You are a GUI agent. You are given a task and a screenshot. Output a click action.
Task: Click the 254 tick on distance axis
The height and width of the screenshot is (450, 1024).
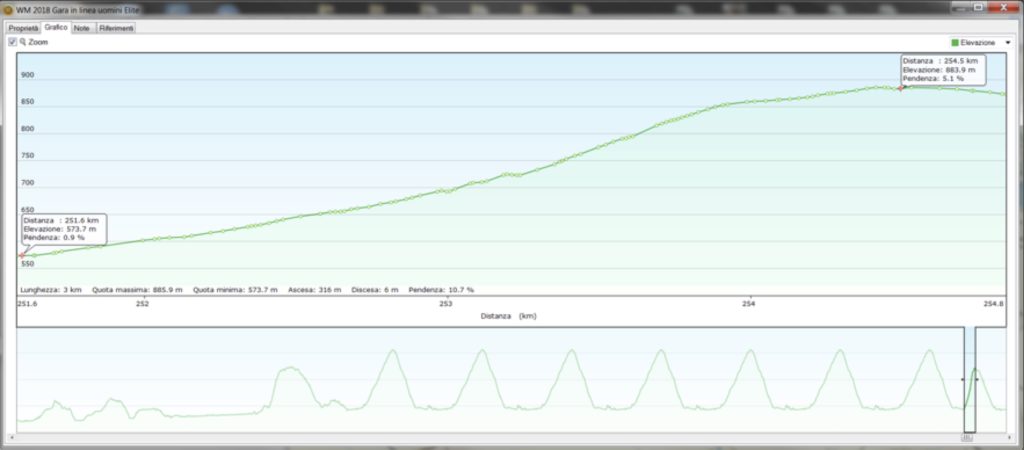click(748, 304)
